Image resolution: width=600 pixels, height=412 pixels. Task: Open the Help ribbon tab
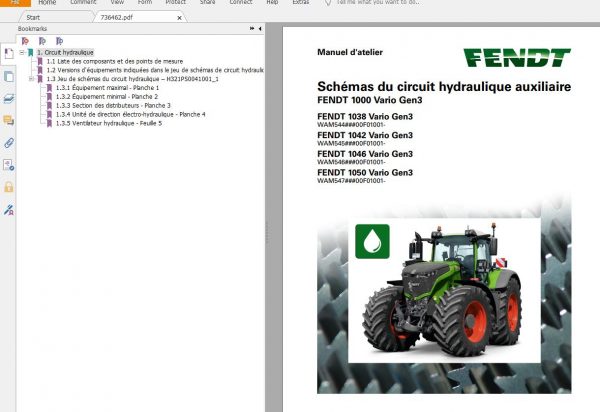pos(272,2)
